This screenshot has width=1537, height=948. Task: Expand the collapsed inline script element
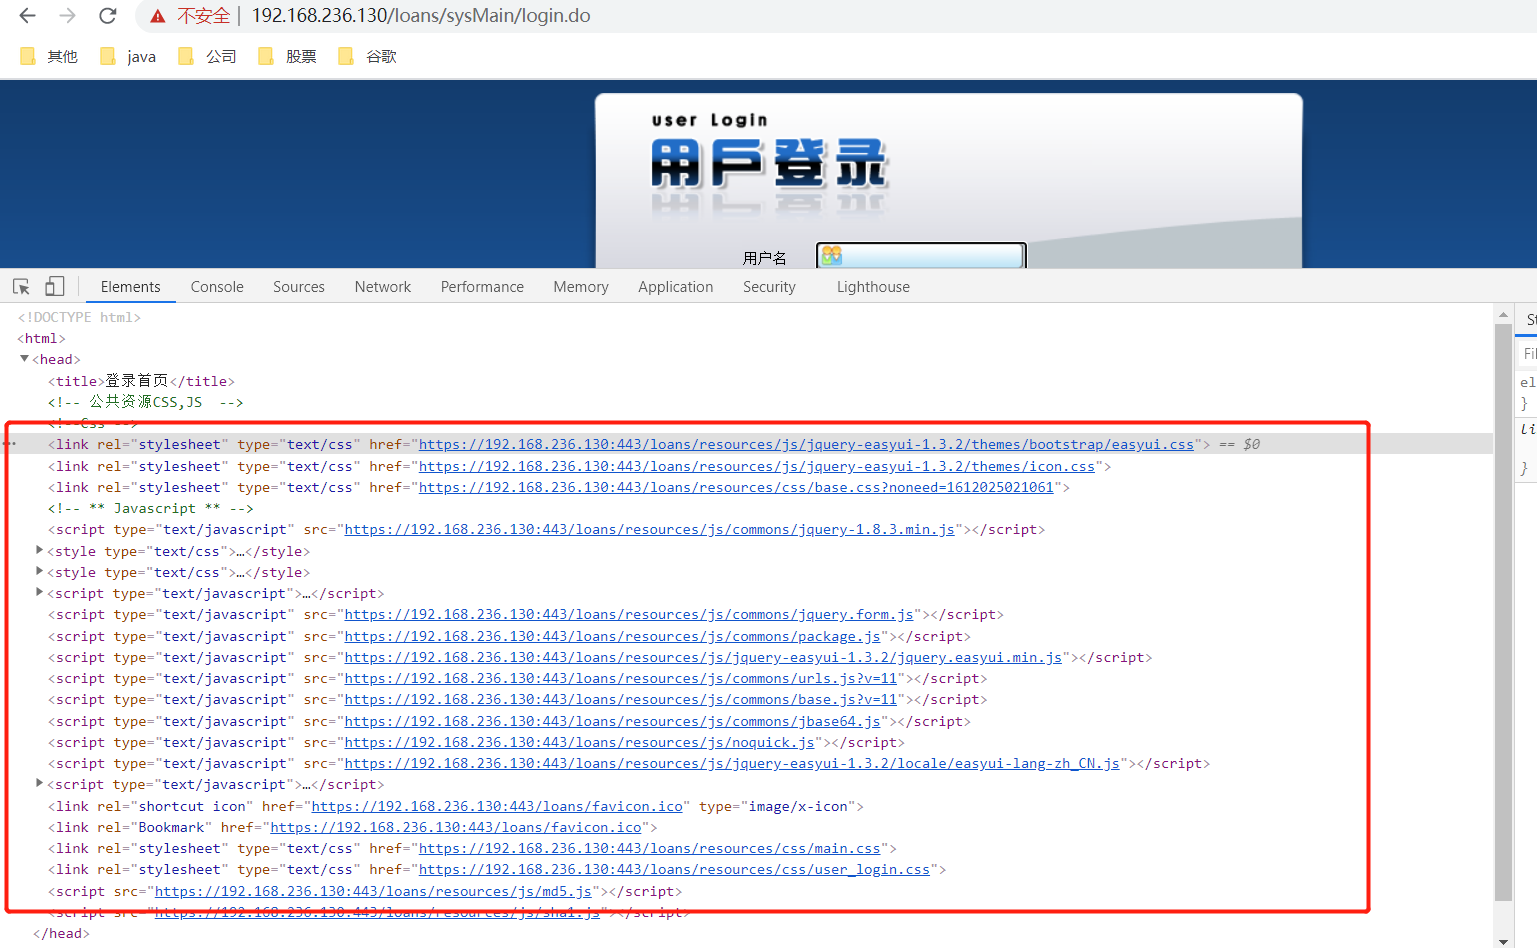[38, 592]
